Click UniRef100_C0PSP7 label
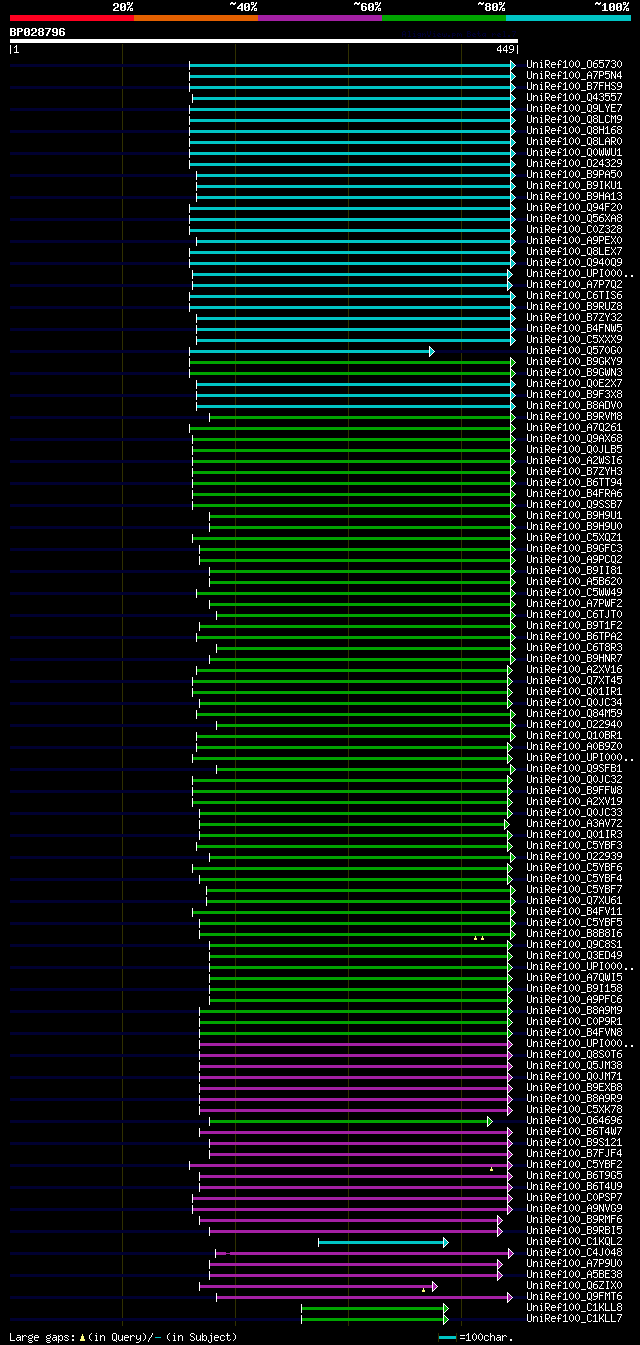This screenshot has width=640, height=1345. 575,1197
